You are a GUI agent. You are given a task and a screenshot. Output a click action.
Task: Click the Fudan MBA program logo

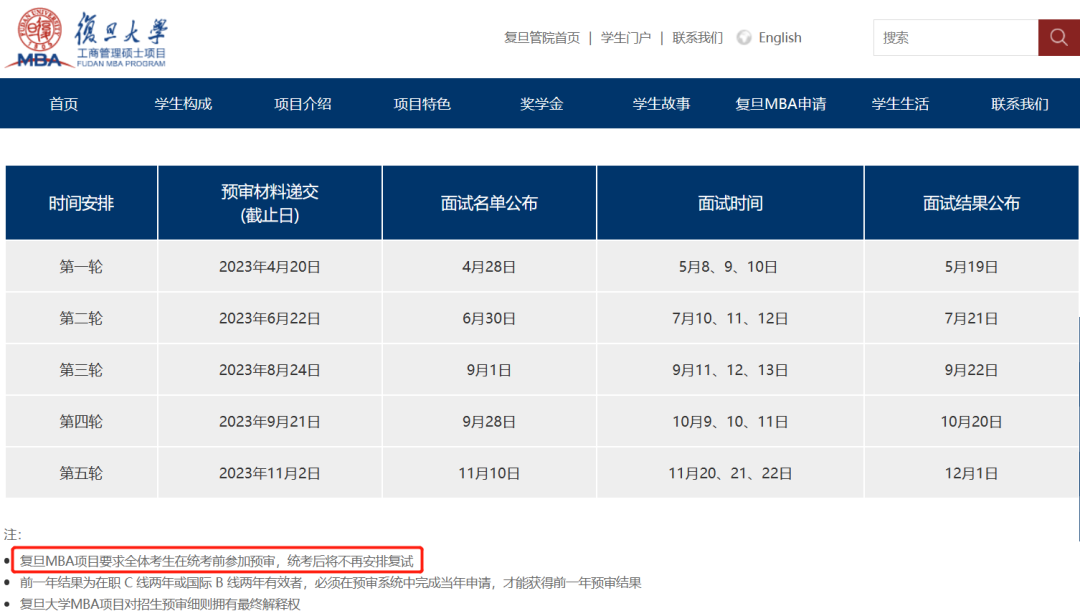click(x=87, y=39)
